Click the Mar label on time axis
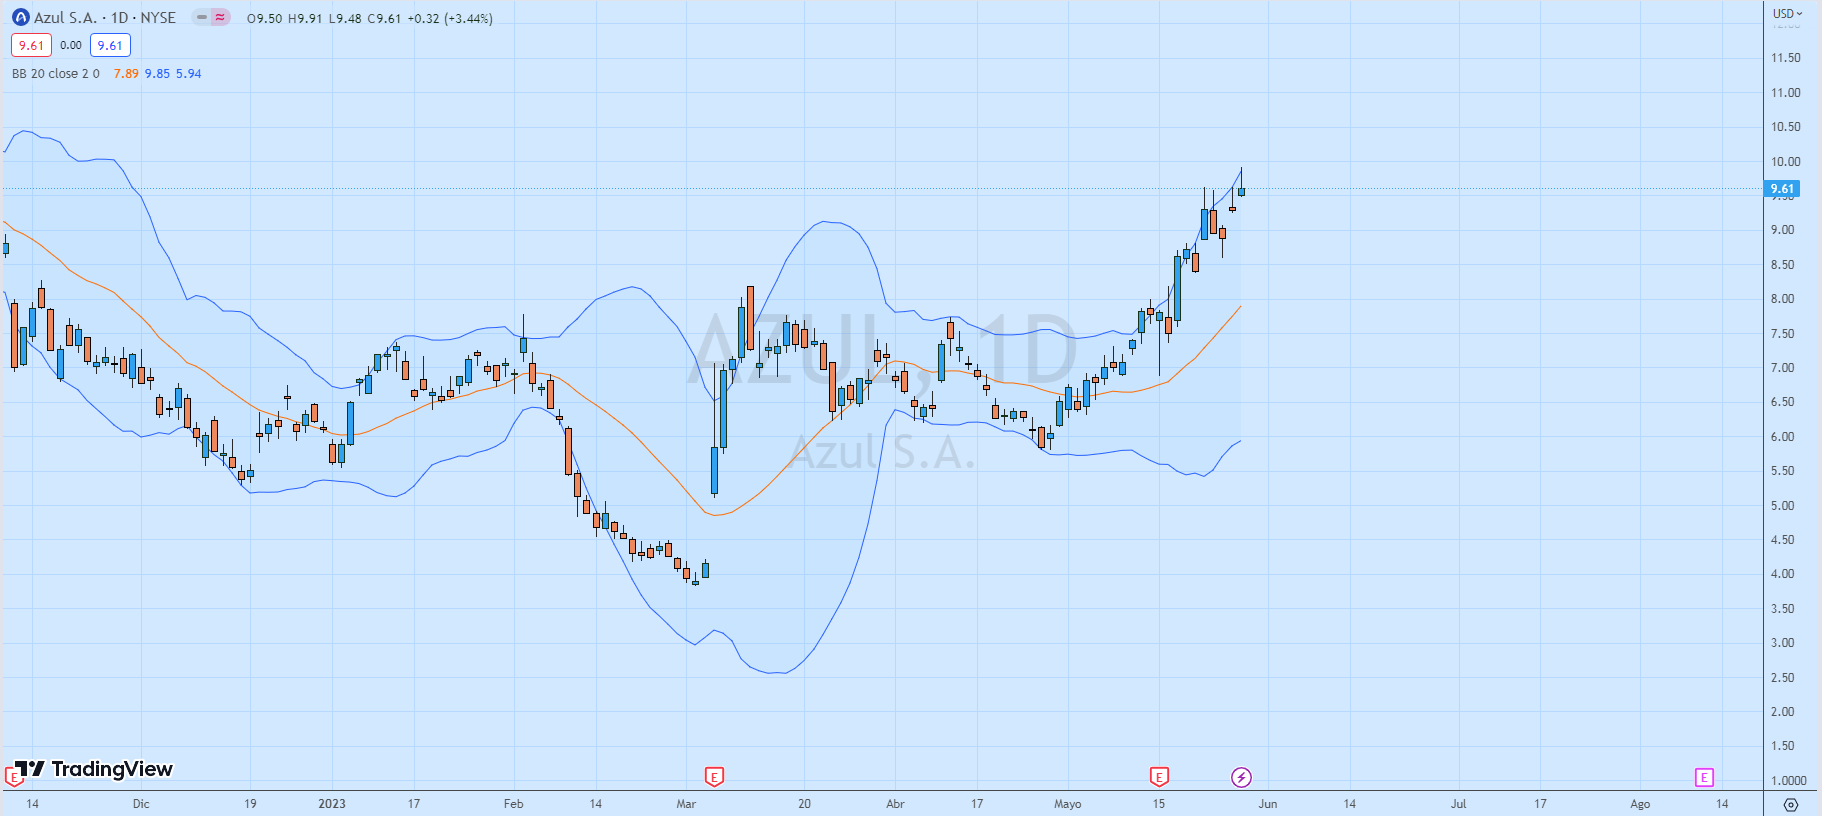This screenshot has width=1822, height=816. click(686, 804)
